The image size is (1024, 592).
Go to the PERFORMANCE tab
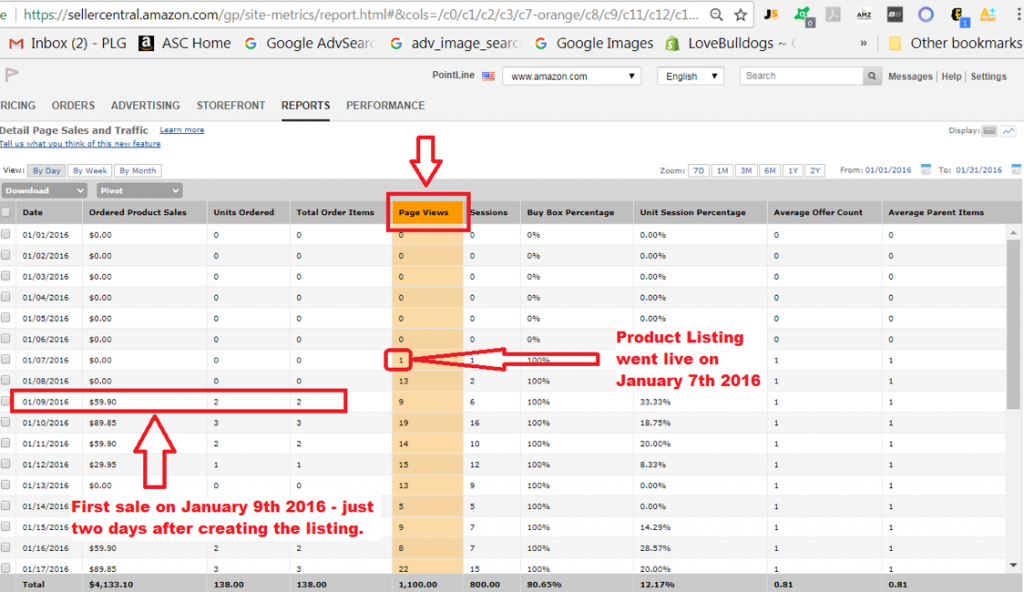pyautogui.click(x=385, y=105)
